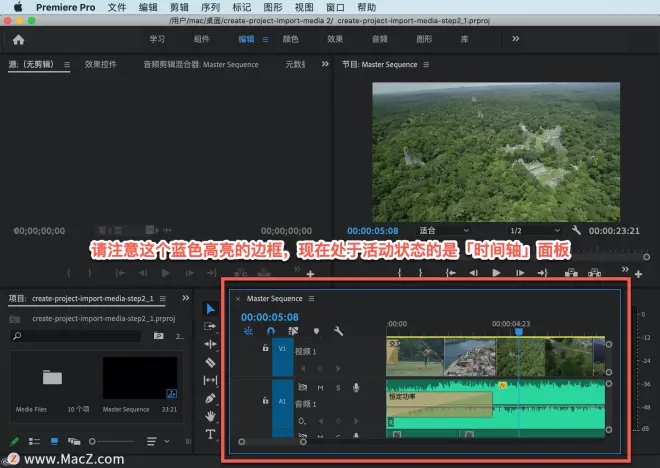Open the 序列 menu
Screen dimensions: 660x468
click(210, 7)
